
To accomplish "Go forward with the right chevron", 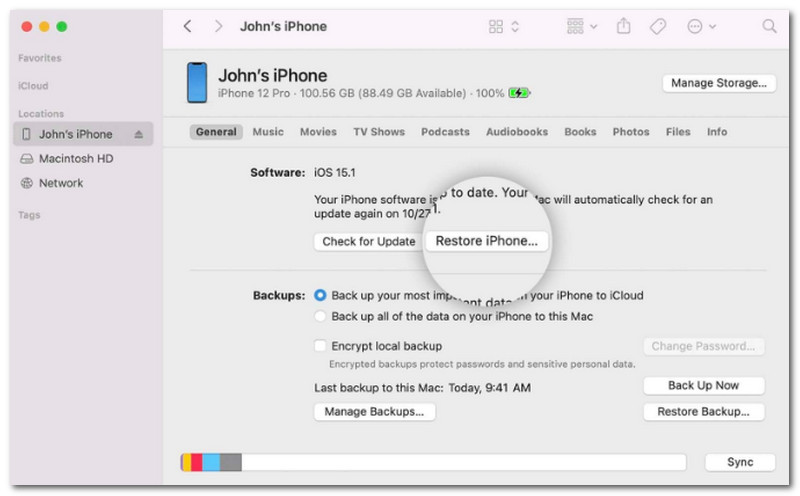I will tap(218, 26).
